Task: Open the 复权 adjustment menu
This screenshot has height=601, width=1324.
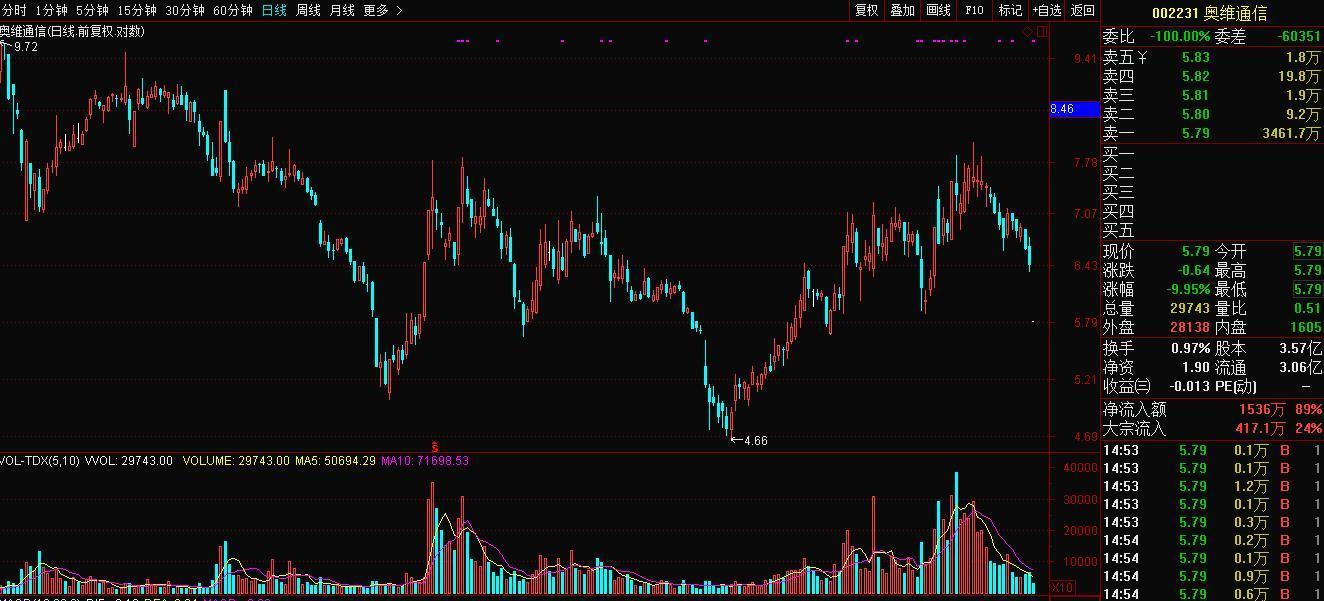Action: click(x=866, y=10)
